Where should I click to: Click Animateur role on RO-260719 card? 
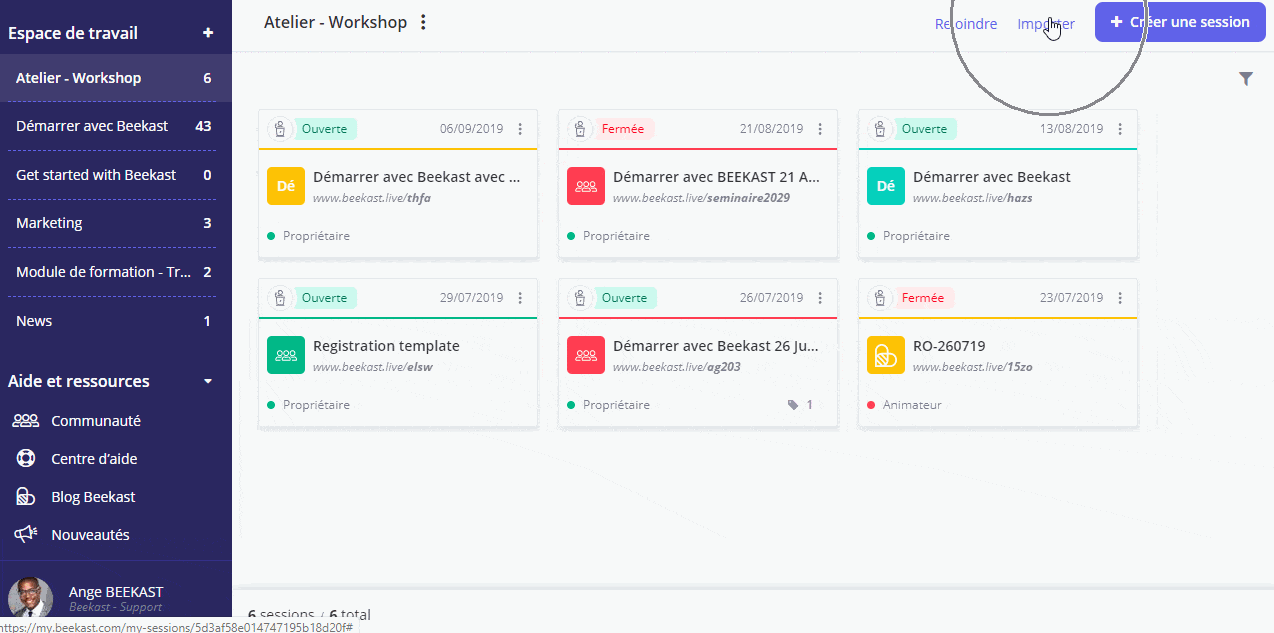pyautogui.click(x=912, y=405)
